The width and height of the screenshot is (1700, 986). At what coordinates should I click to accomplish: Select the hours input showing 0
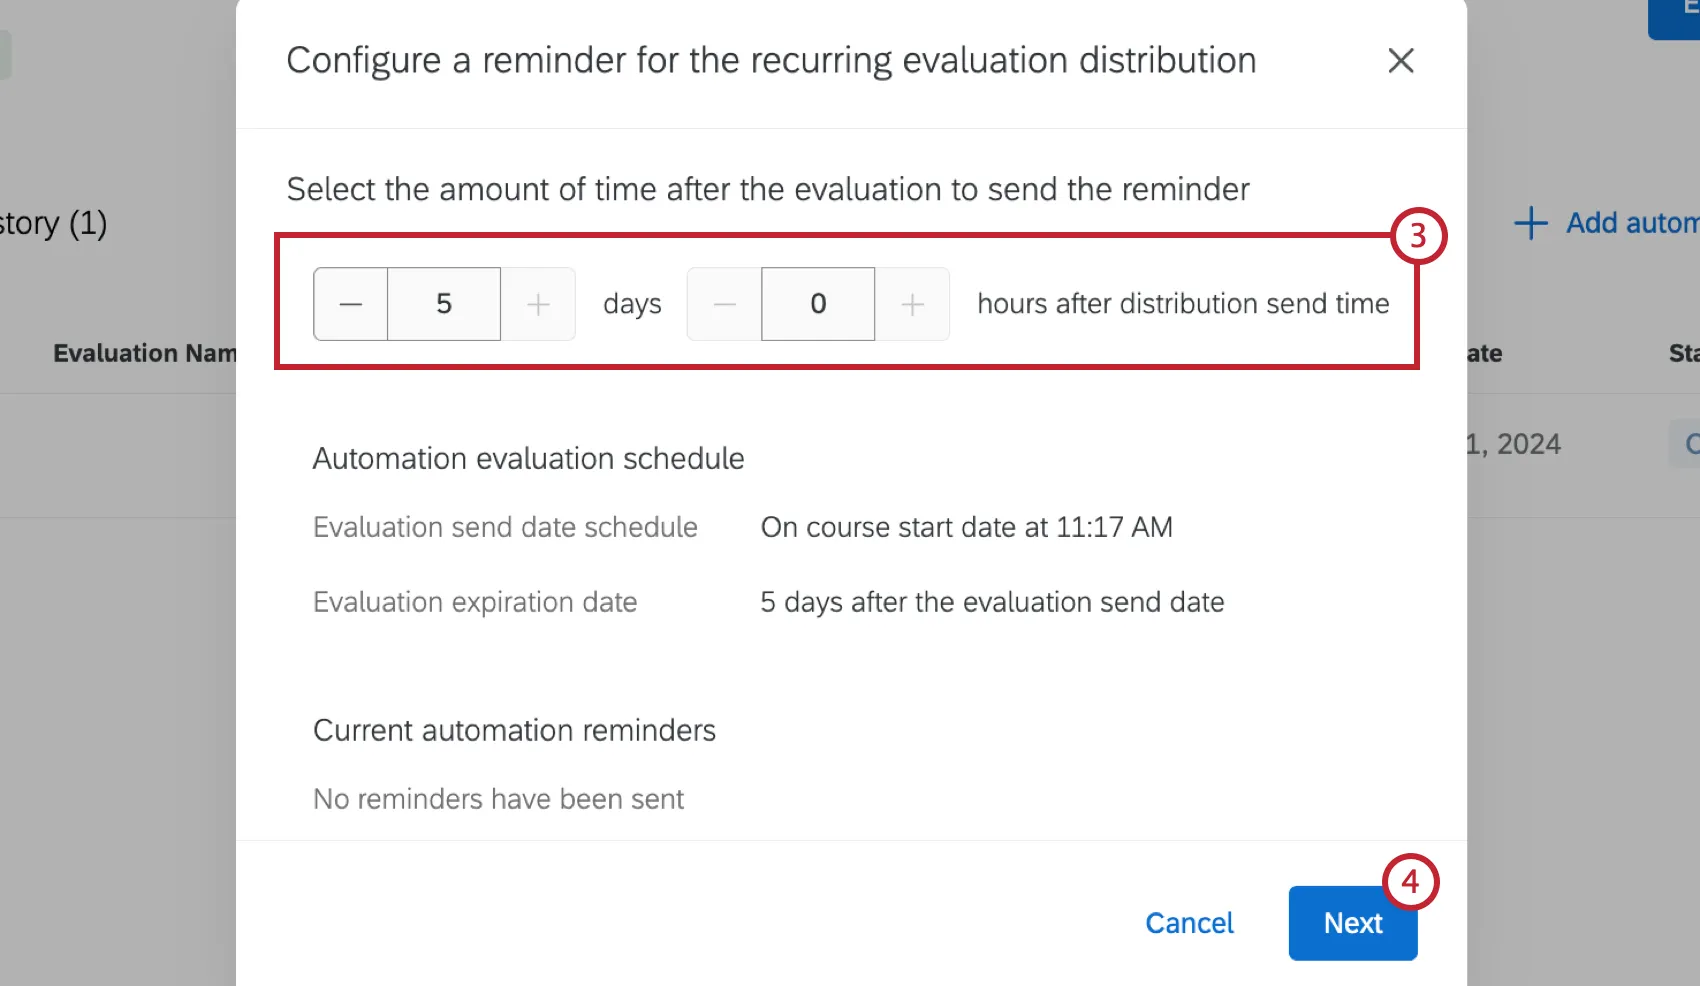coord(817,304)
